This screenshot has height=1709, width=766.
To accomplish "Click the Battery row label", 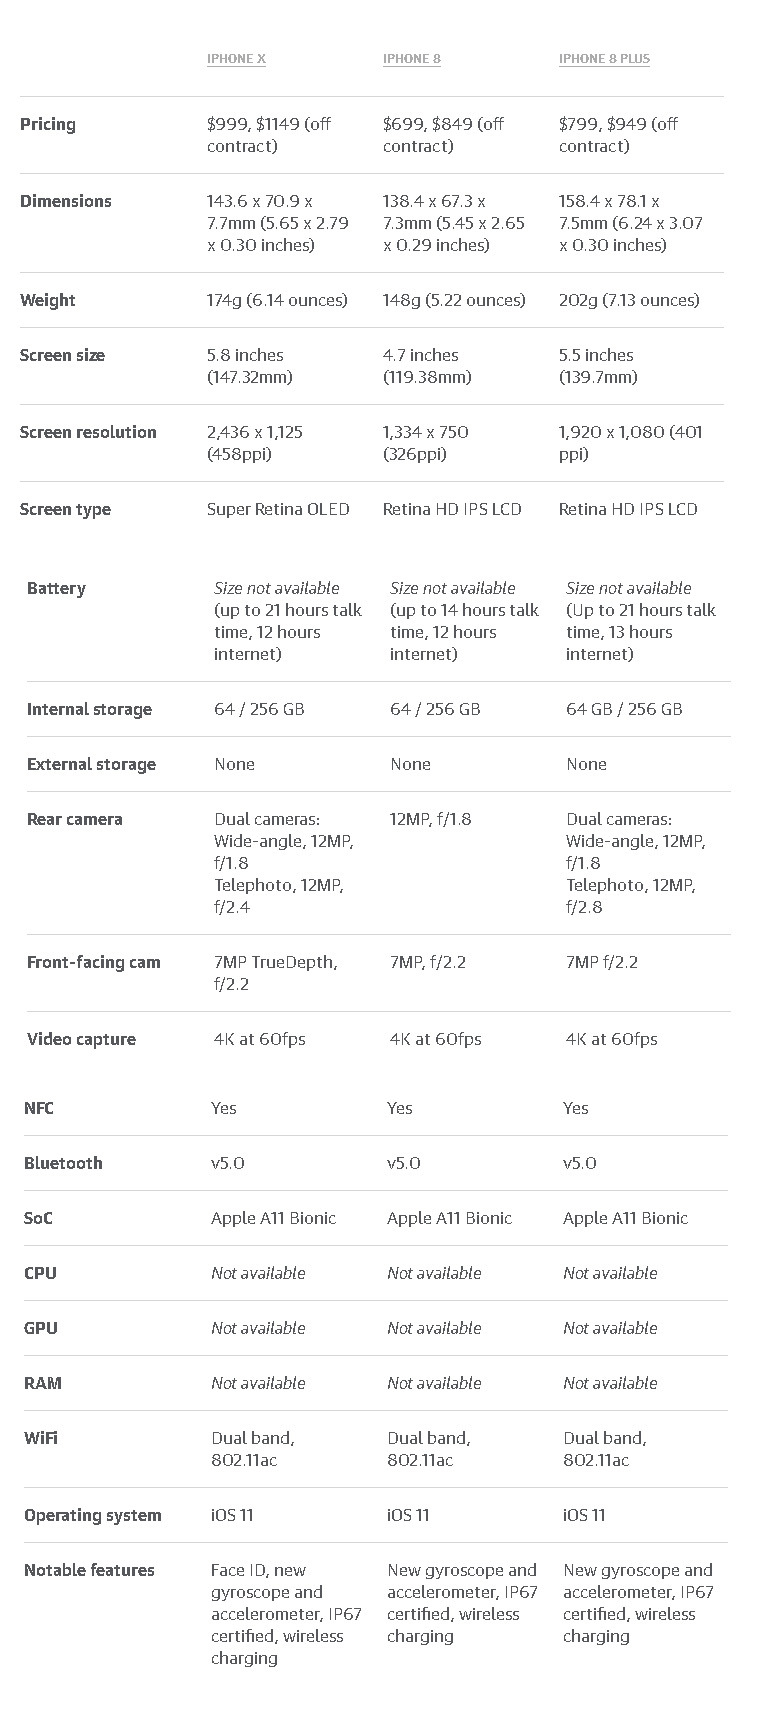I will (56, 588).
